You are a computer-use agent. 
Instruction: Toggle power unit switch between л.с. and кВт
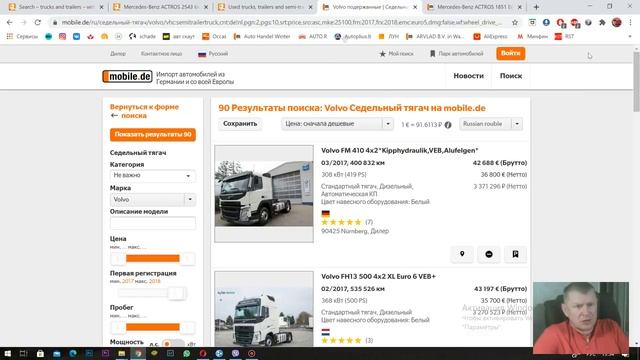[x=173, y=344]
